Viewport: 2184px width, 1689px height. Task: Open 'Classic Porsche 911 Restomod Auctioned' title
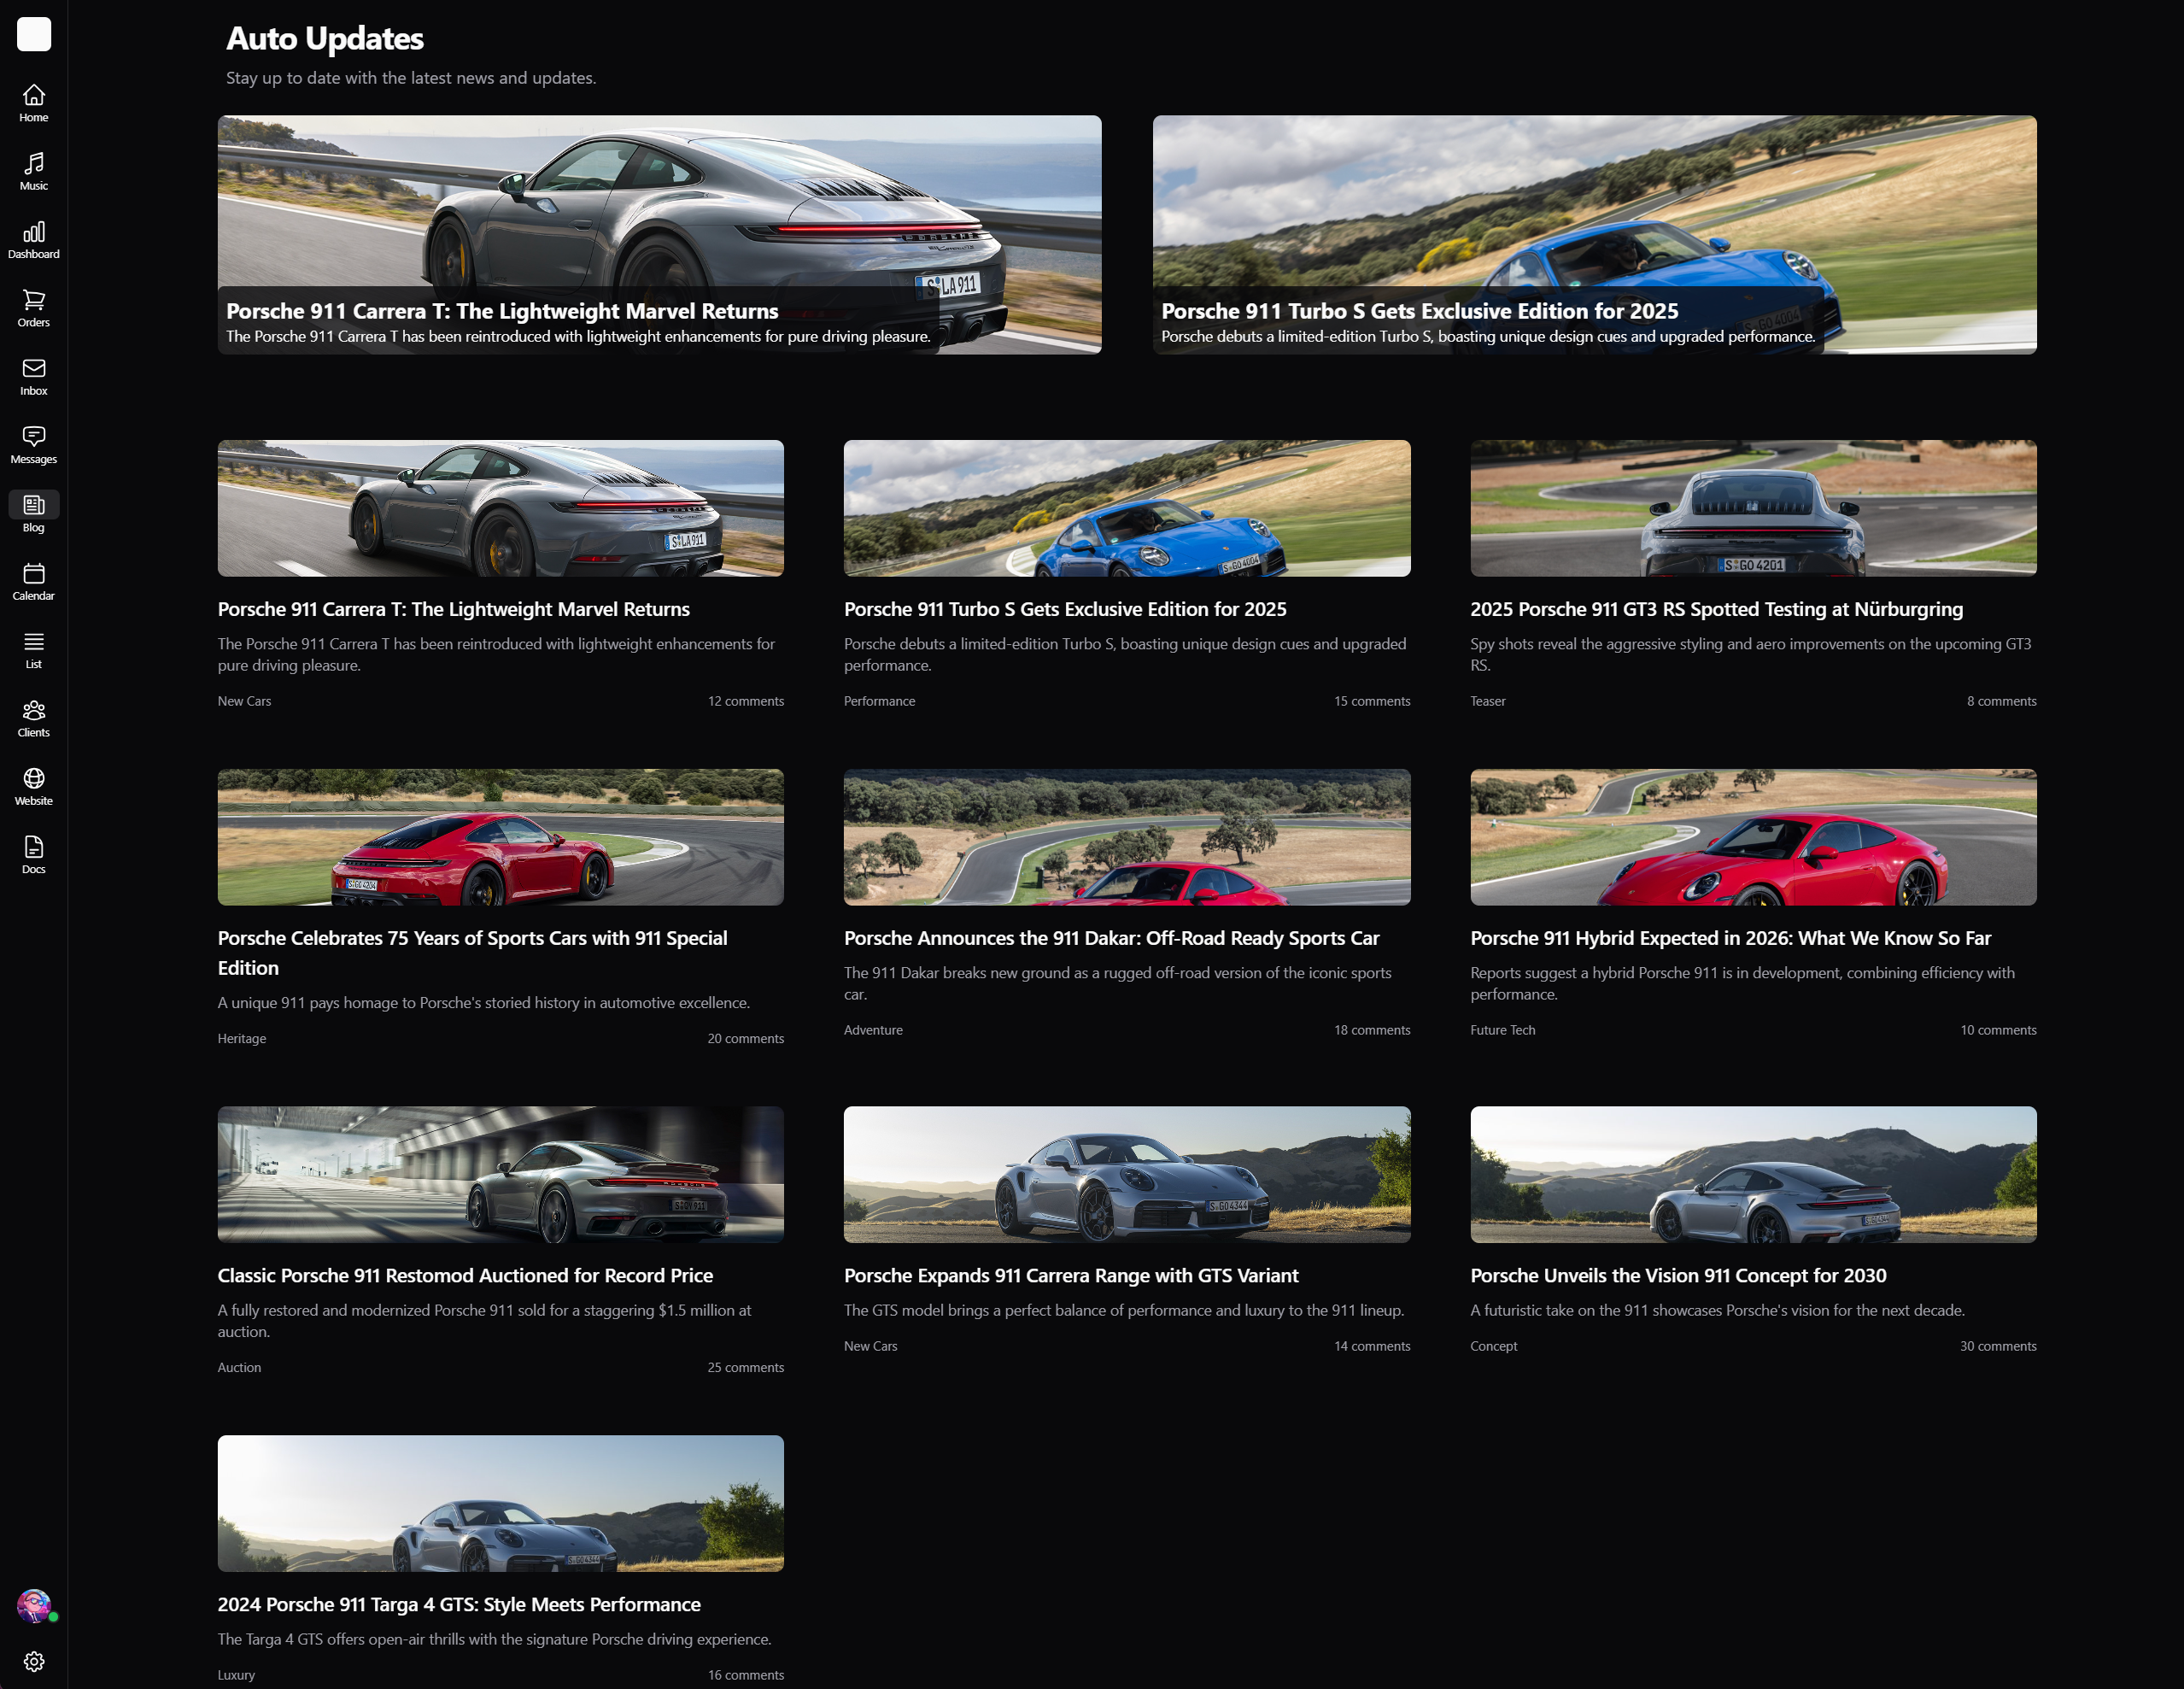coord(465,1275)
